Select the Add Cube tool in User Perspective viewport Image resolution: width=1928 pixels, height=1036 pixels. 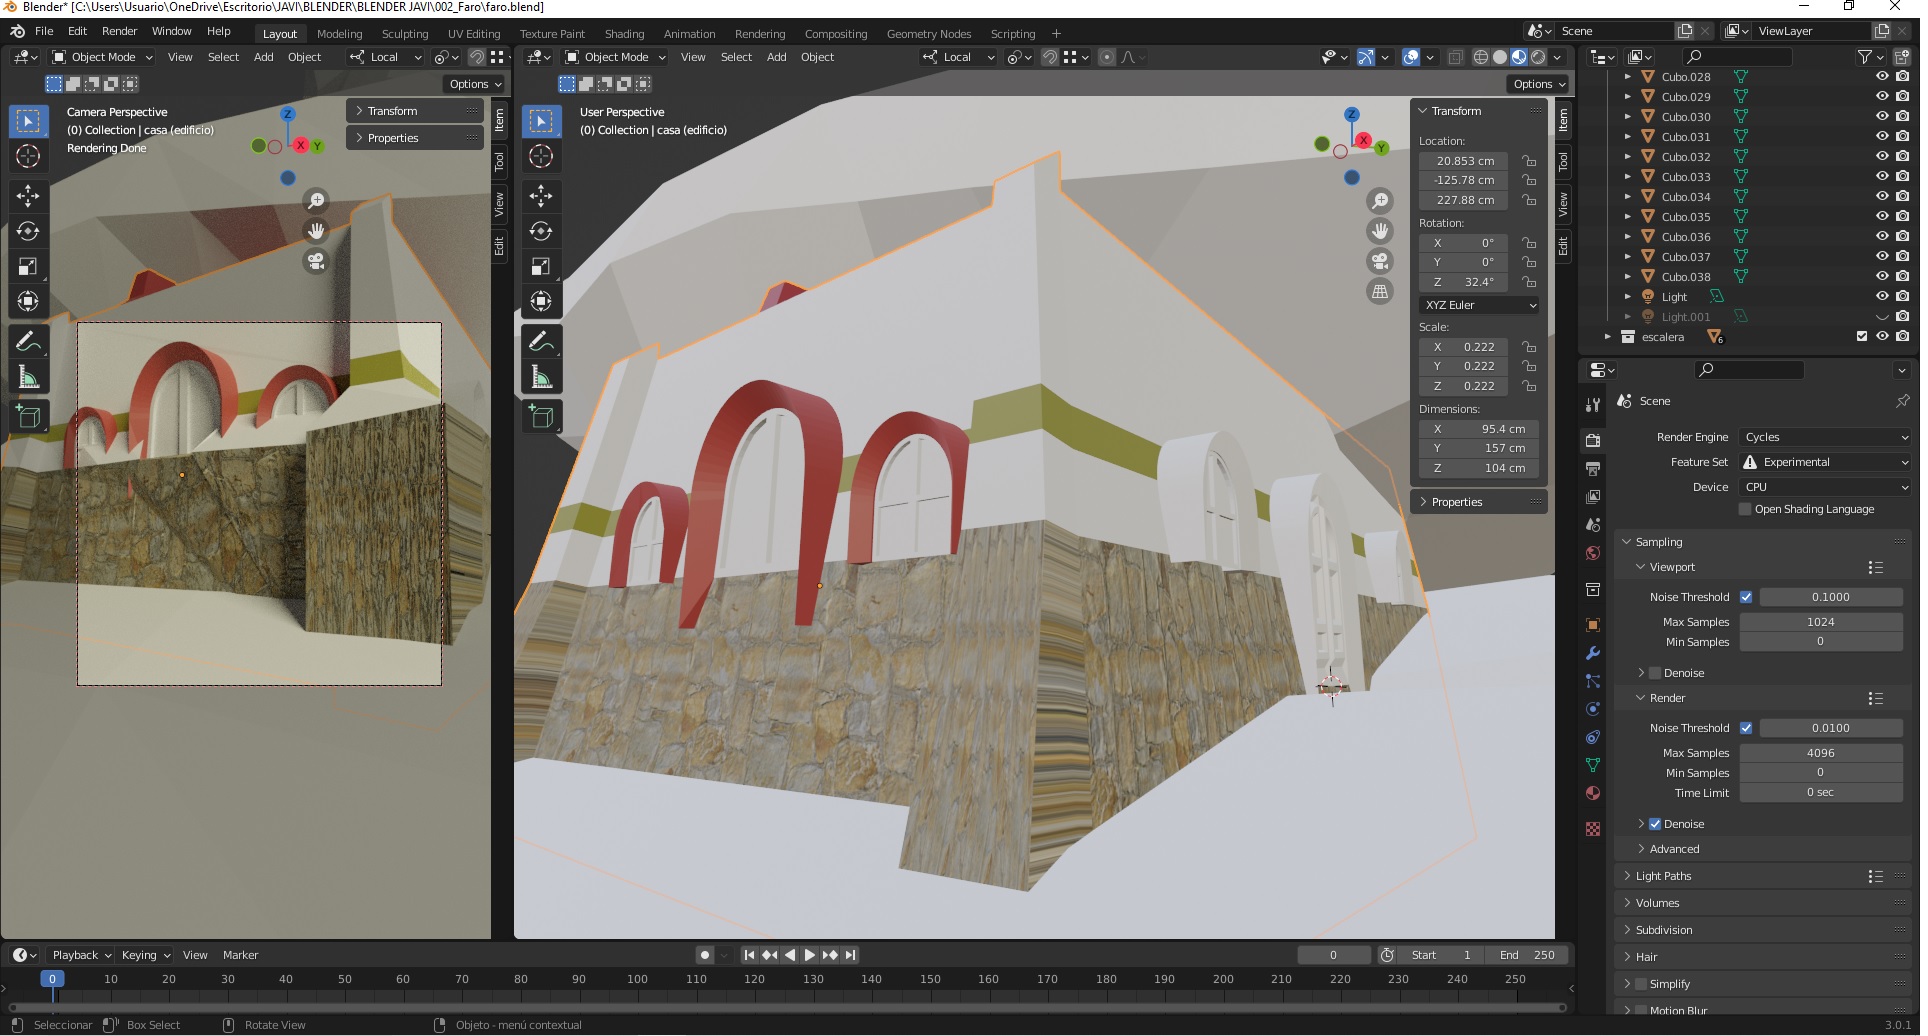[541, 416]
